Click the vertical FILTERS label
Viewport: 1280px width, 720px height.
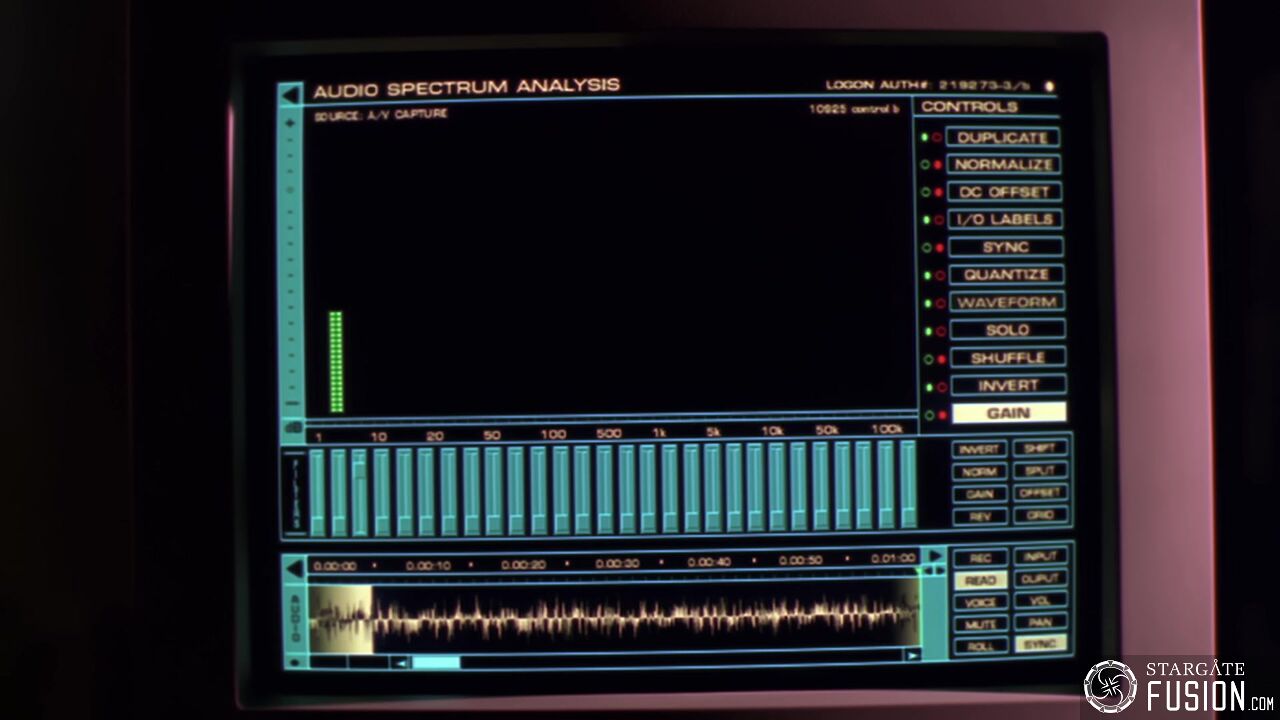pos(296,493)
